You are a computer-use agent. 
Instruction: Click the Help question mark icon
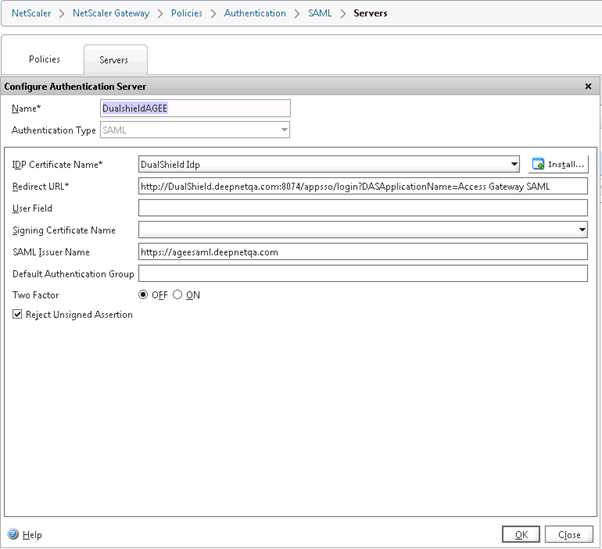(x=13, y=535)
